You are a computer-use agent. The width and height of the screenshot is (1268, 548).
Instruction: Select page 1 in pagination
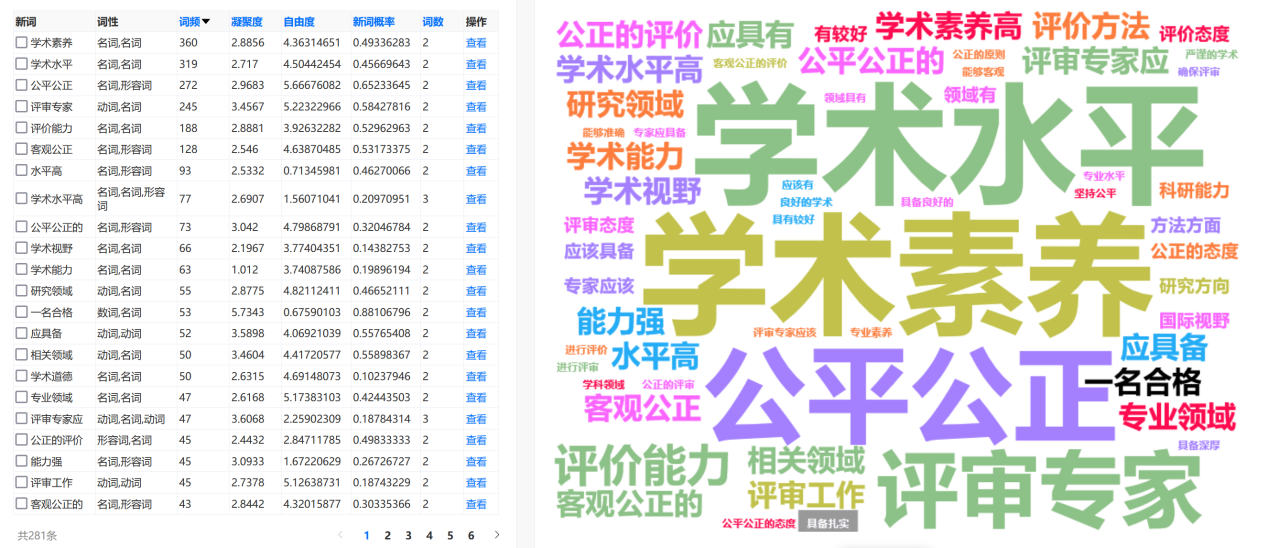point(366,535)
